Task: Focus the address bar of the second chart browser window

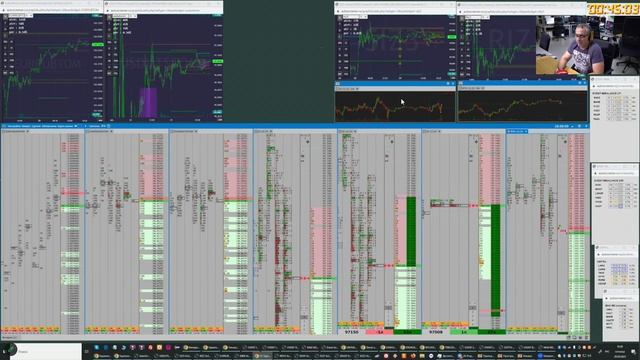Action: [x=164, y=11]
